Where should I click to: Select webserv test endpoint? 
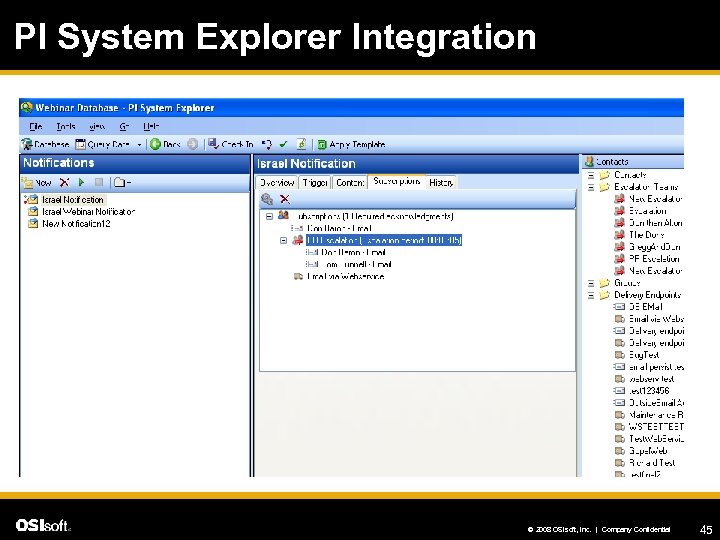point(652,379)
